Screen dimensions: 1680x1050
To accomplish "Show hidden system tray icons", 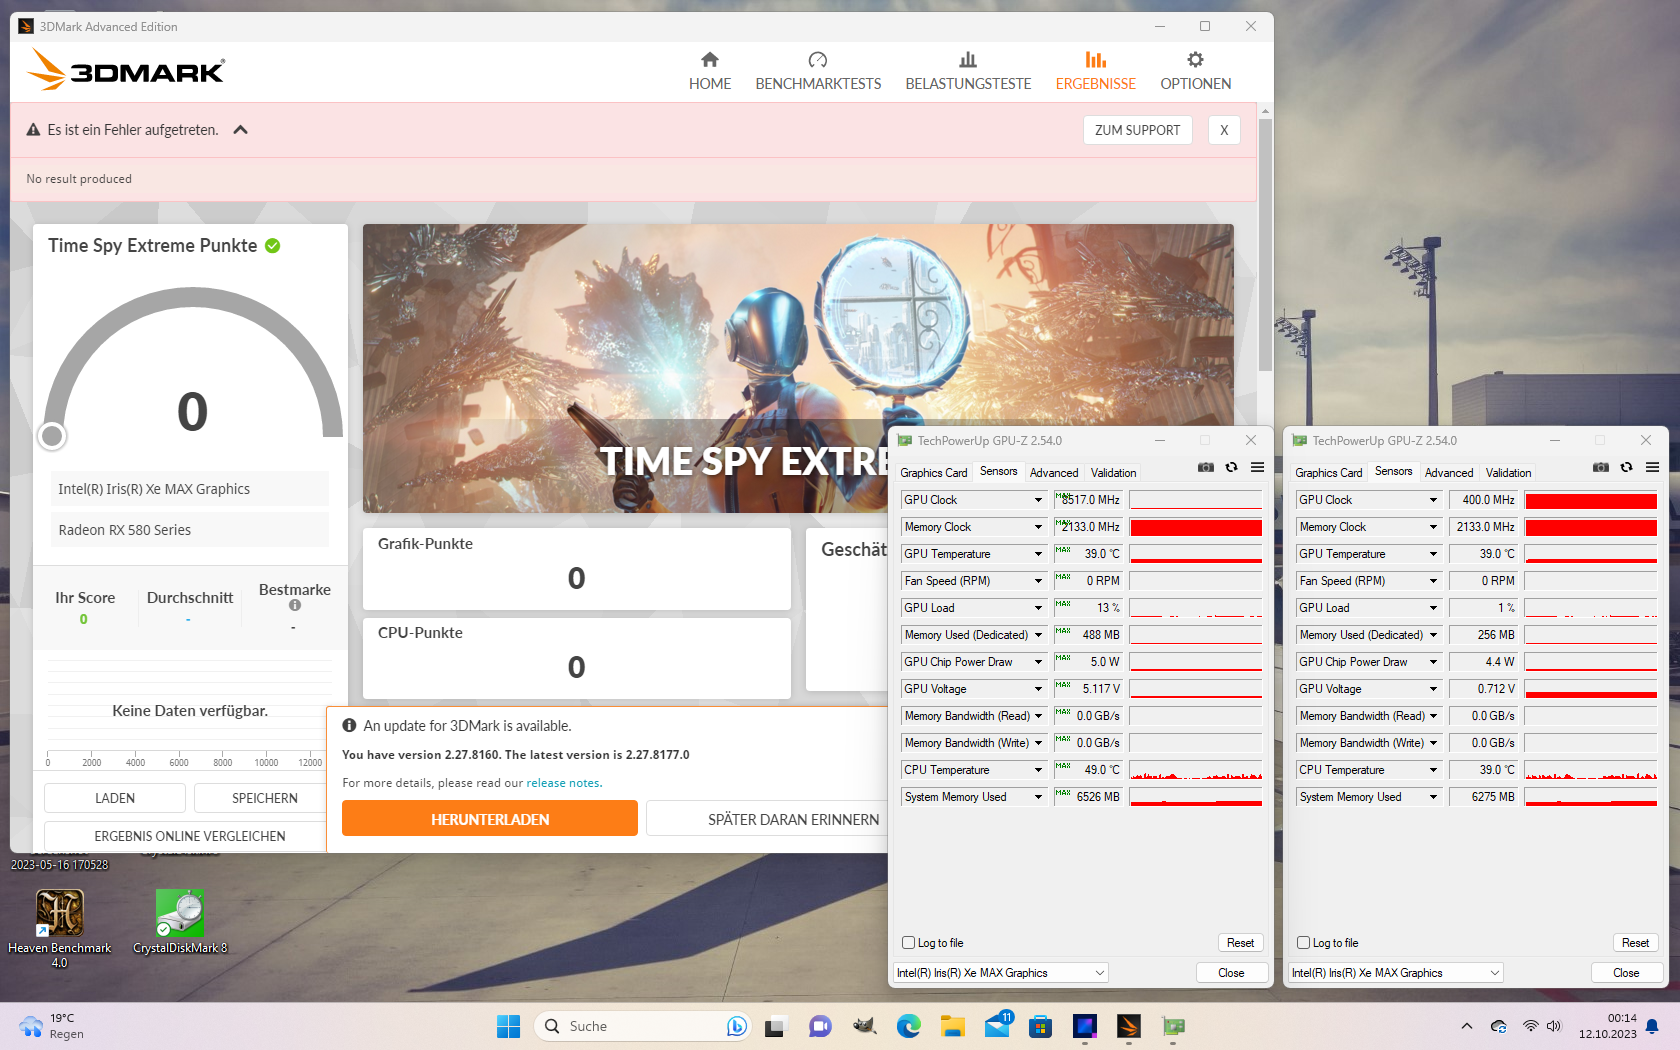I will (x=1466, y=1026).
